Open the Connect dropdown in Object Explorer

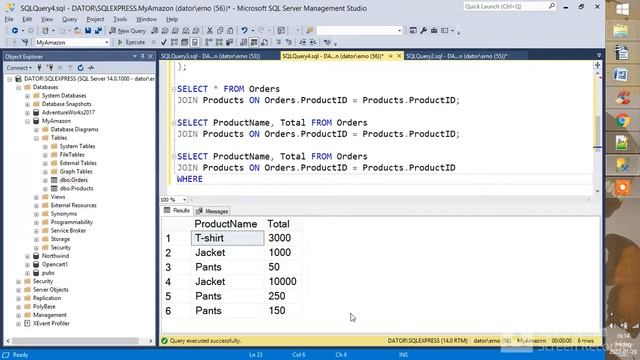coord(19,68)
